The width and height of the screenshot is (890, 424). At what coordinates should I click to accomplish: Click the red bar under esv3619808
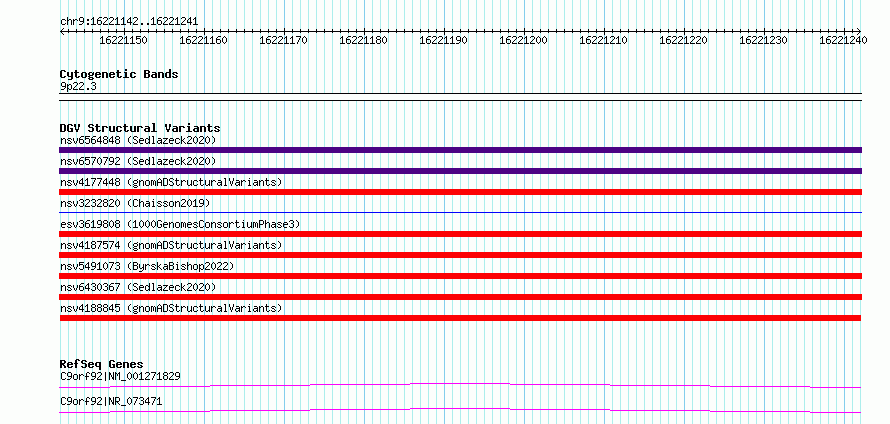460,234
